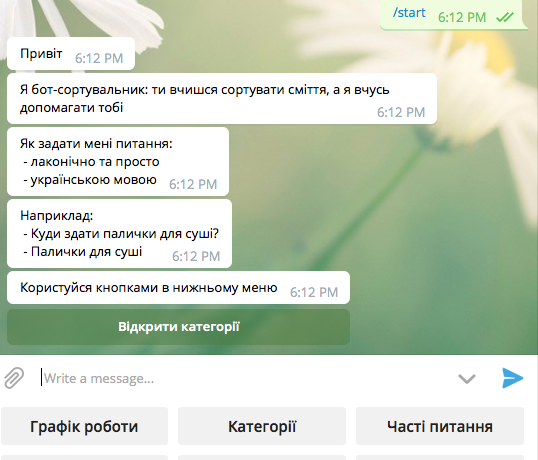This screenshot has width=538, height=460.
Task: Click the double check marks on /start
Action: pos(505,17)
